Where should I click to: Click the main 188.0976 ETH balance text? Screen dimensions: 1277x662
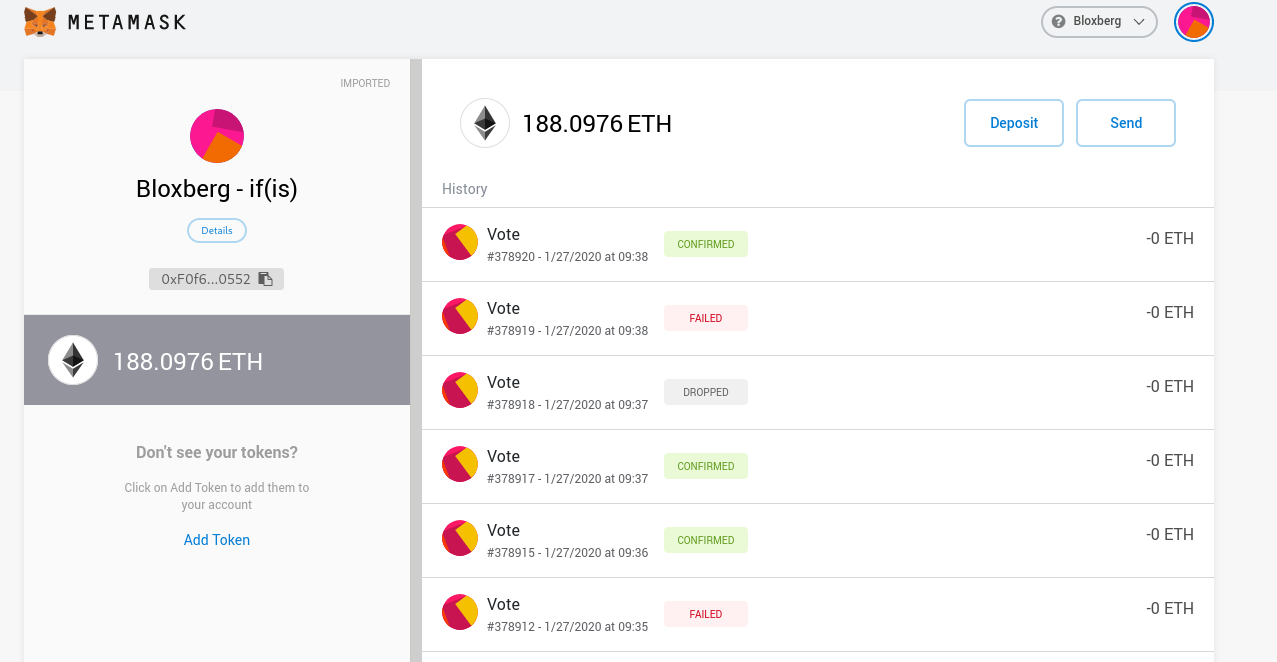click(x=597, y=124)
